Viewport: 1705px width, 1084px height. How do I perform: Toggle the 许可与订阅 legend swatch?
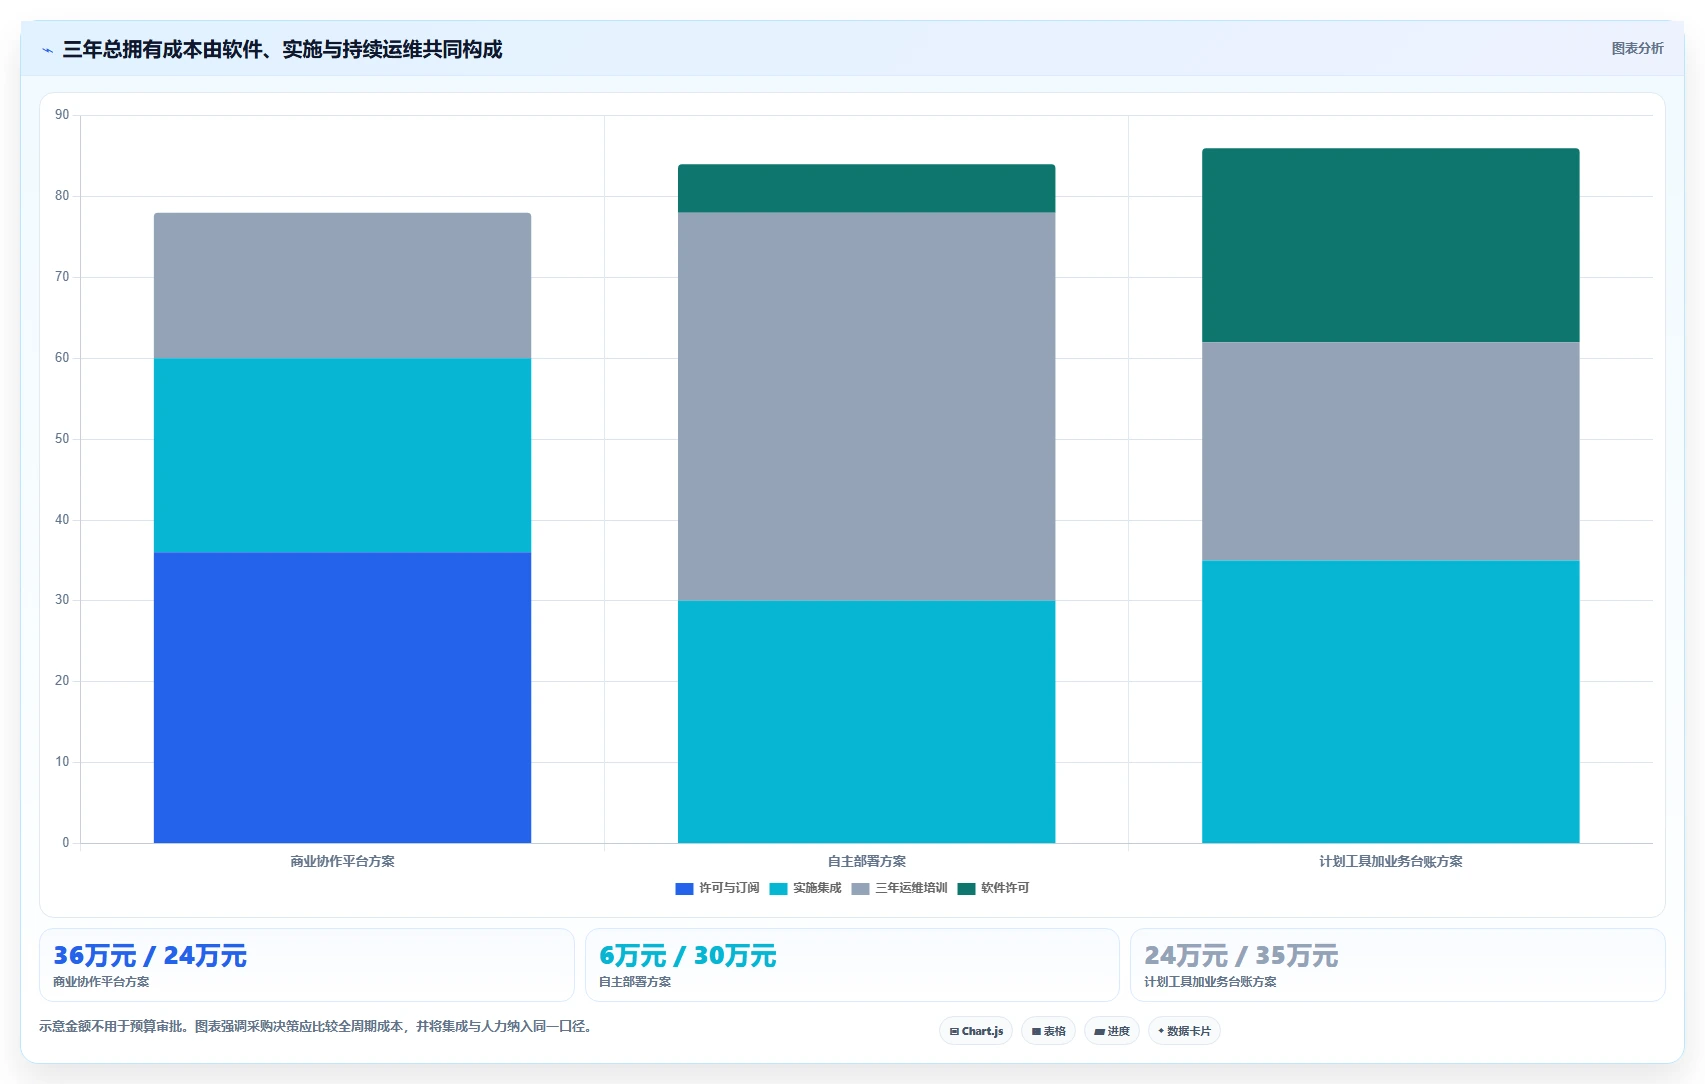(684, 888)
